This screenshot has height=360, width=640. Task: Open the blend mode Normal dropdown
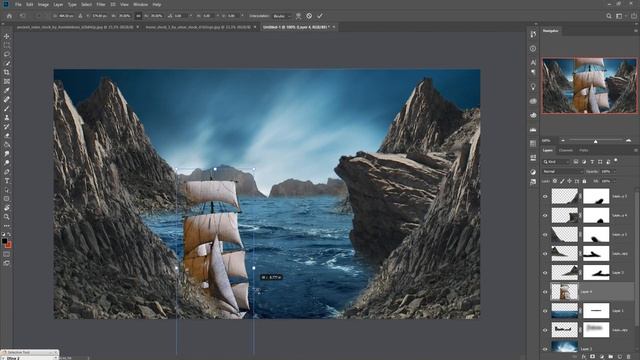562,171
